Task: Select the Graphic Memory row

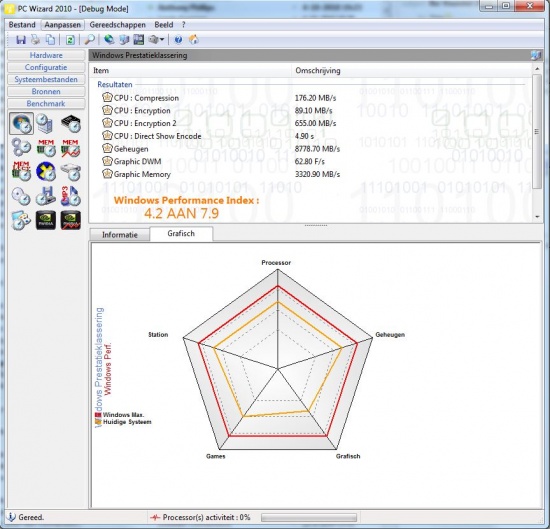Action: [x=311, y=174]
